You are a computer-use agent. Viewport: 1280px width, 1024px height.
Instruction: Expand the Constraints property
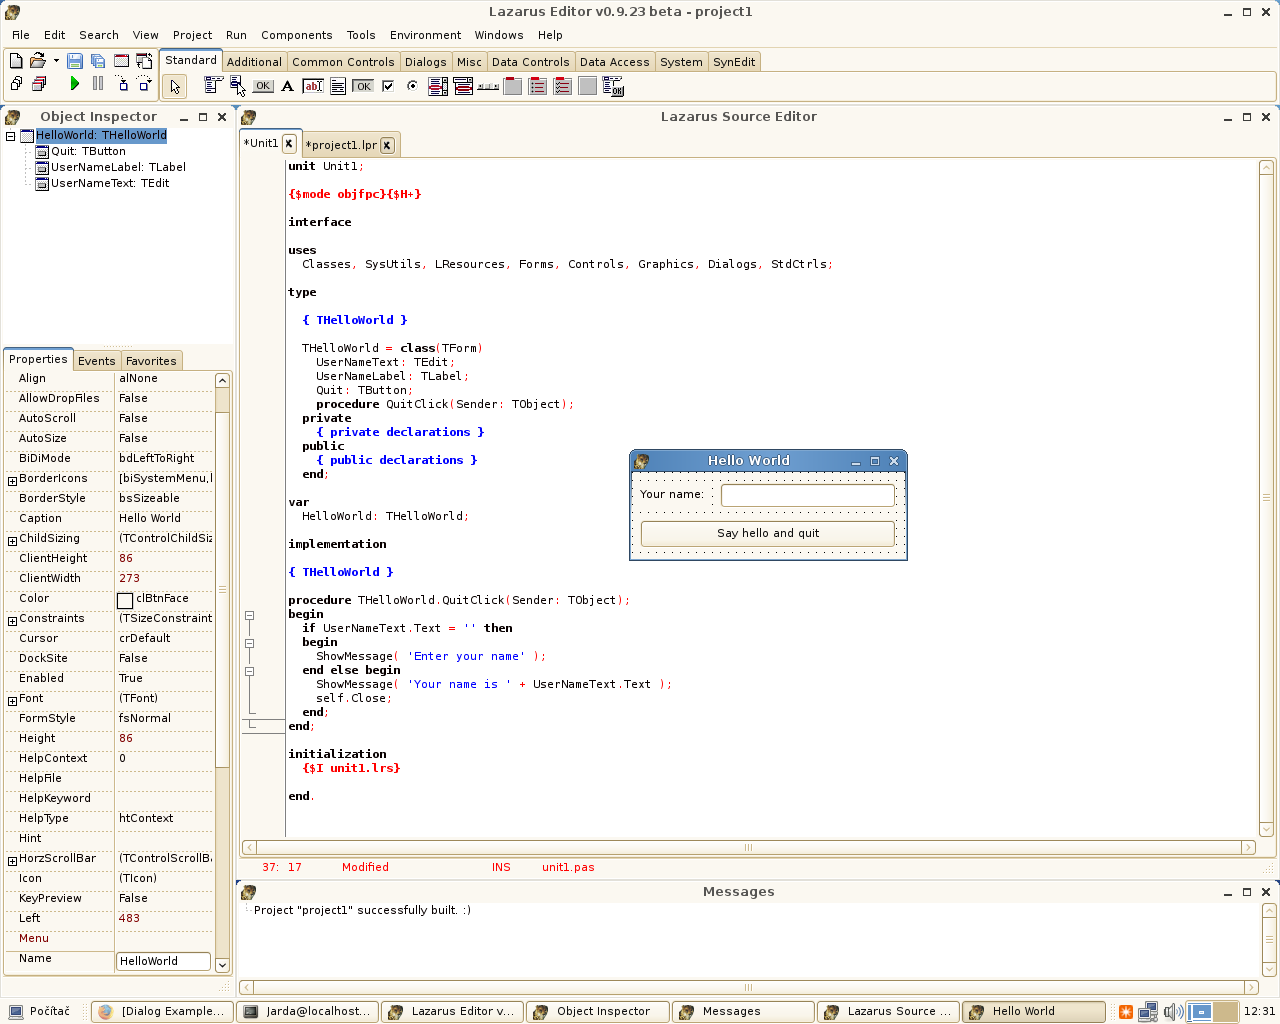point(12,621)
